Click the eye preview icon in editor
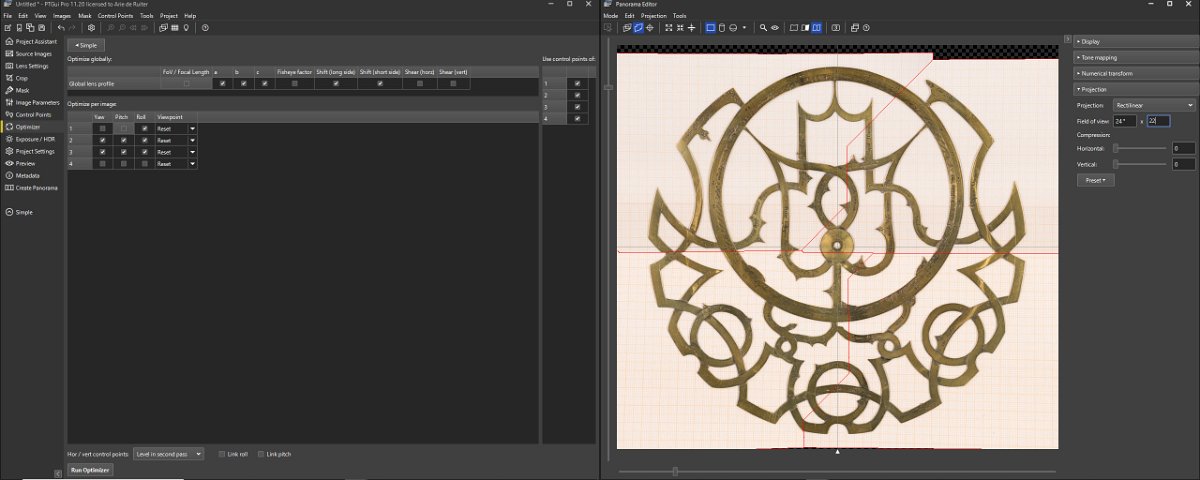The height and width of the screenshot is (480, 1200). tap(775, 28)
